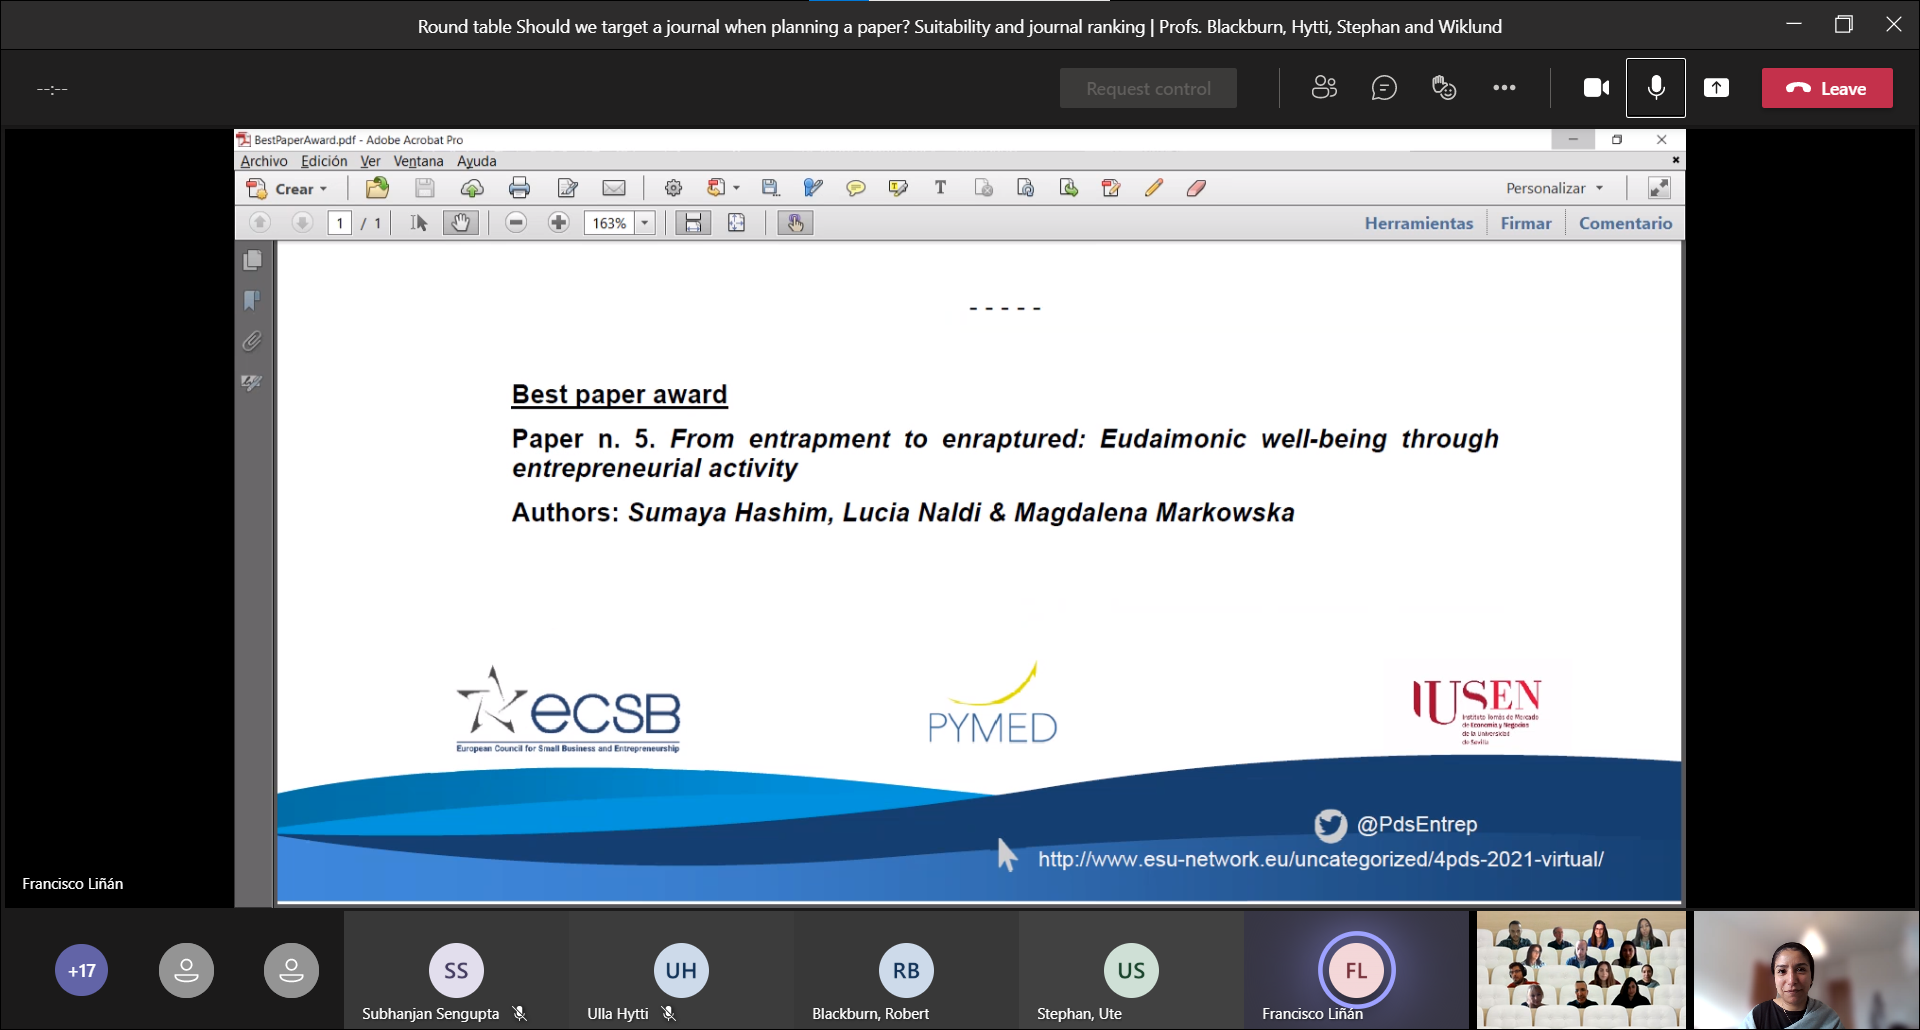Mute or unmute the microphone
The width and height of the screenshot is (1920, 1030).
point(1656,88)
